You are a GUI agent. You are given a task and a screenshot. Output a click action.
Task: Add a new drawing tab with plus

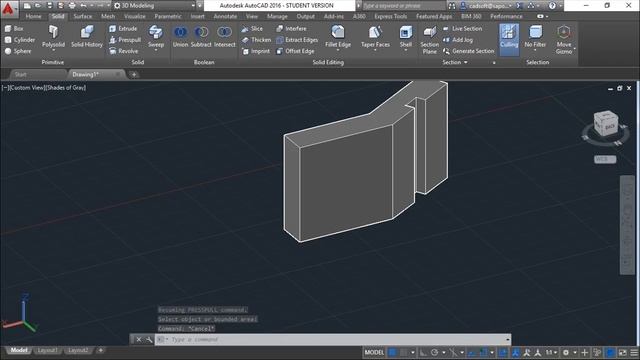pos(134,75)
